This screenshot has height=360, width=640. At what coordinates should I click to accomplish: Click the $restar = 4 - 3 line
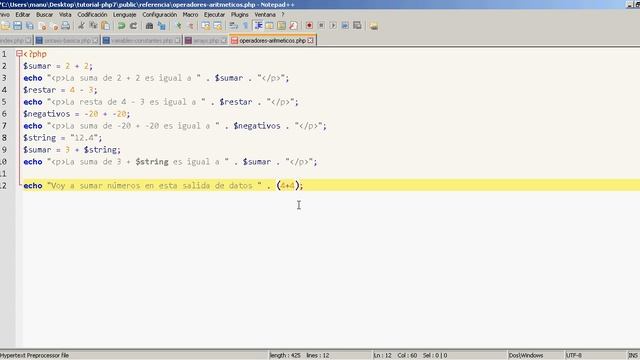60,90
